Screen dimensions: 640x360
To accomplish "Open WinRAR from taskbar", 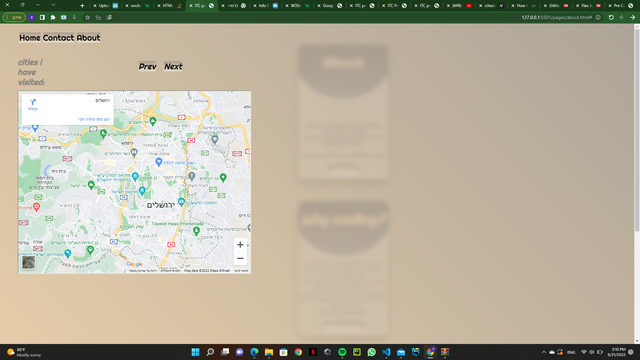I will click(445, 352).
